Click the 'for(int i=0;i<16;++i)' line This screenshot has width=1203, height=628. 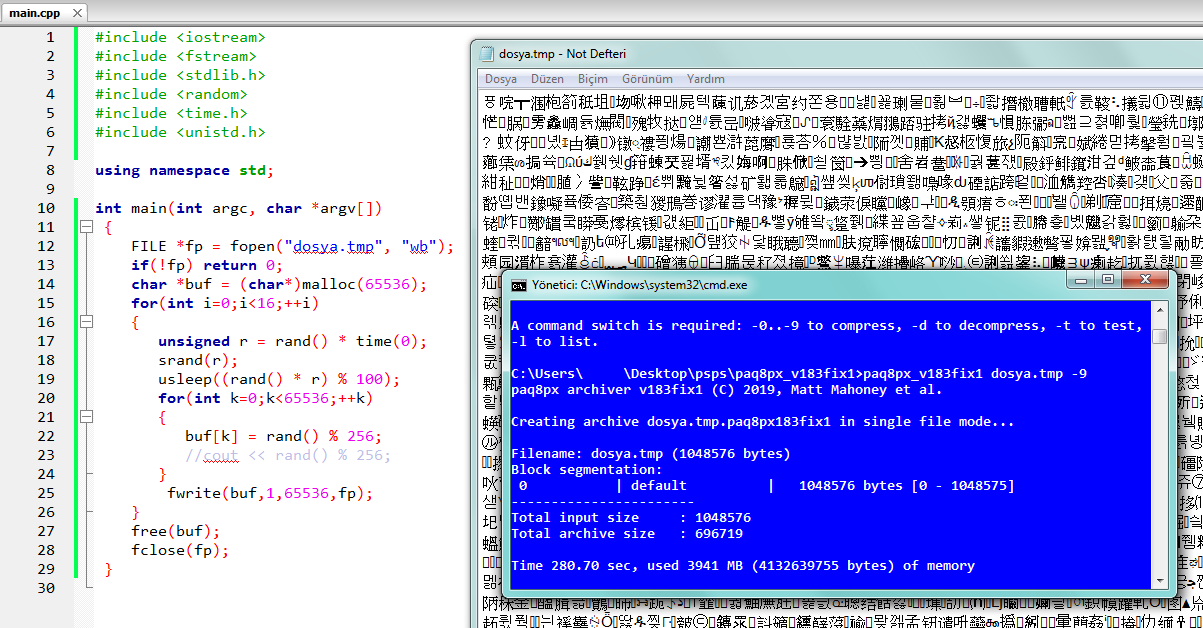(x=225, y=303)
